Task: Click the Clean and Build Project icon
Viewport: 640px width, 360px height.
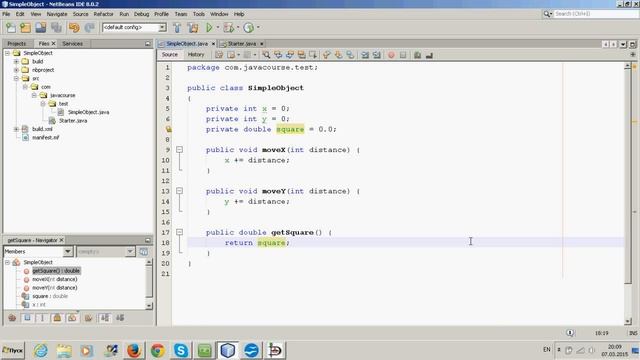Action: pos(193,27)
